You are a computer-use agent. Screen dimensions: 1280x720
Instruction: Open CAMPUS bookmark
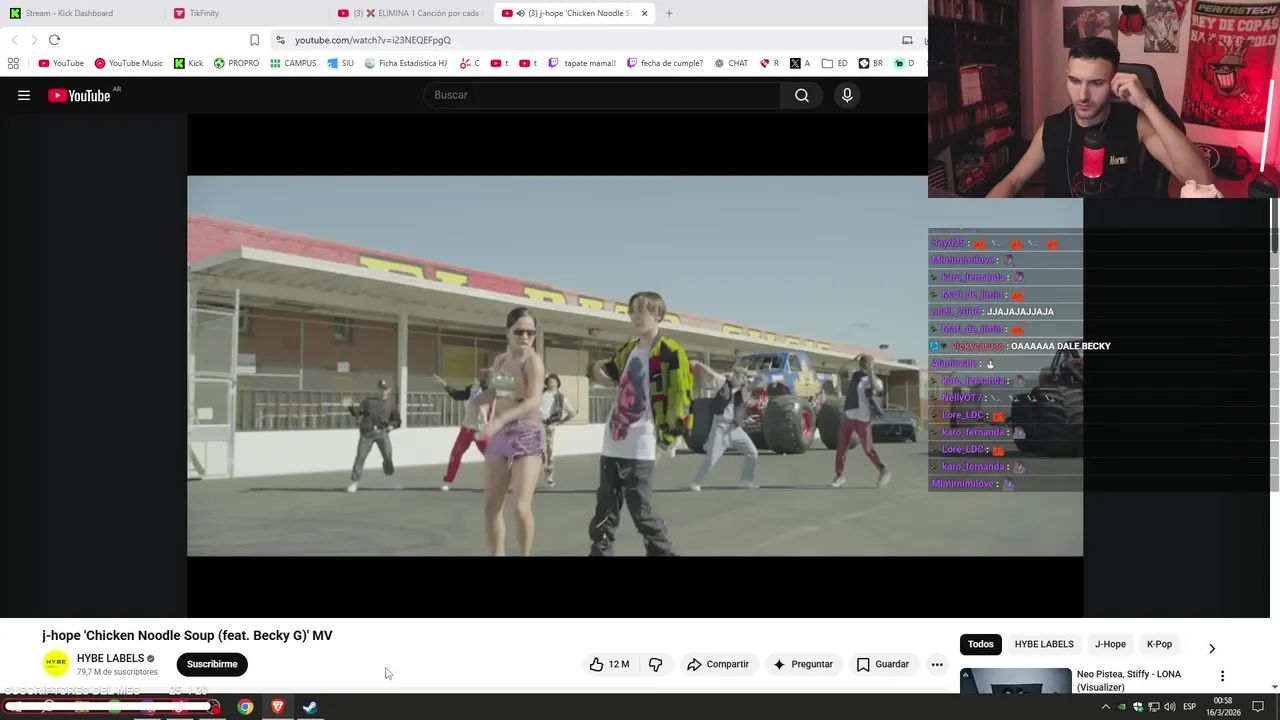point(293,63)
